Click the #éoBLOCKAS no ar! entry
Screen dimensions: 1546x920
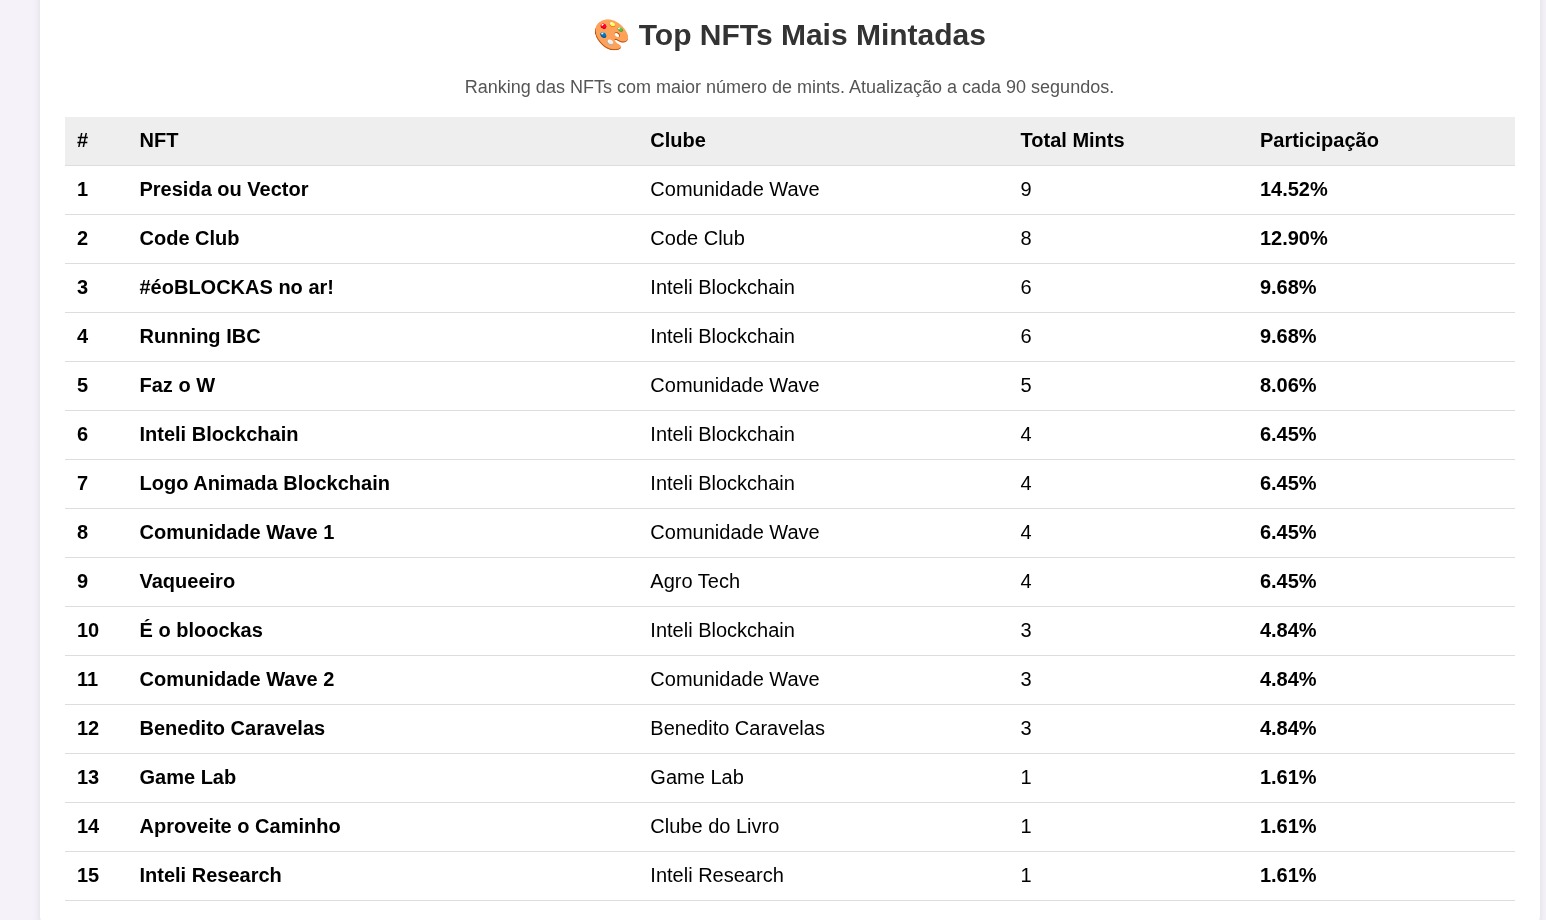pyautogui.click(x=236, y=287)
